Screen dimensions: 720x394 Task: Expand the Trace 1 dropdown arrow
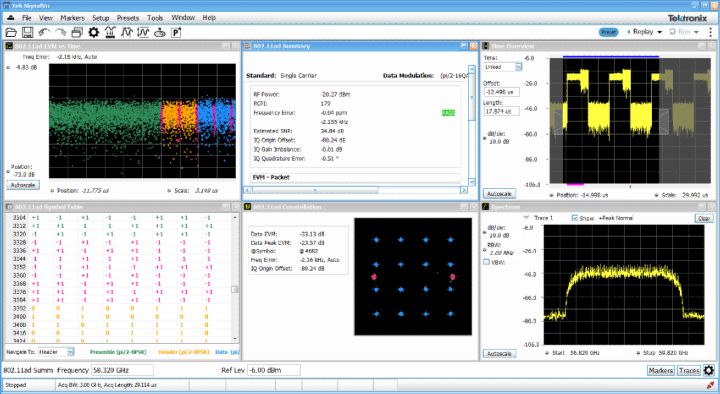526,218
